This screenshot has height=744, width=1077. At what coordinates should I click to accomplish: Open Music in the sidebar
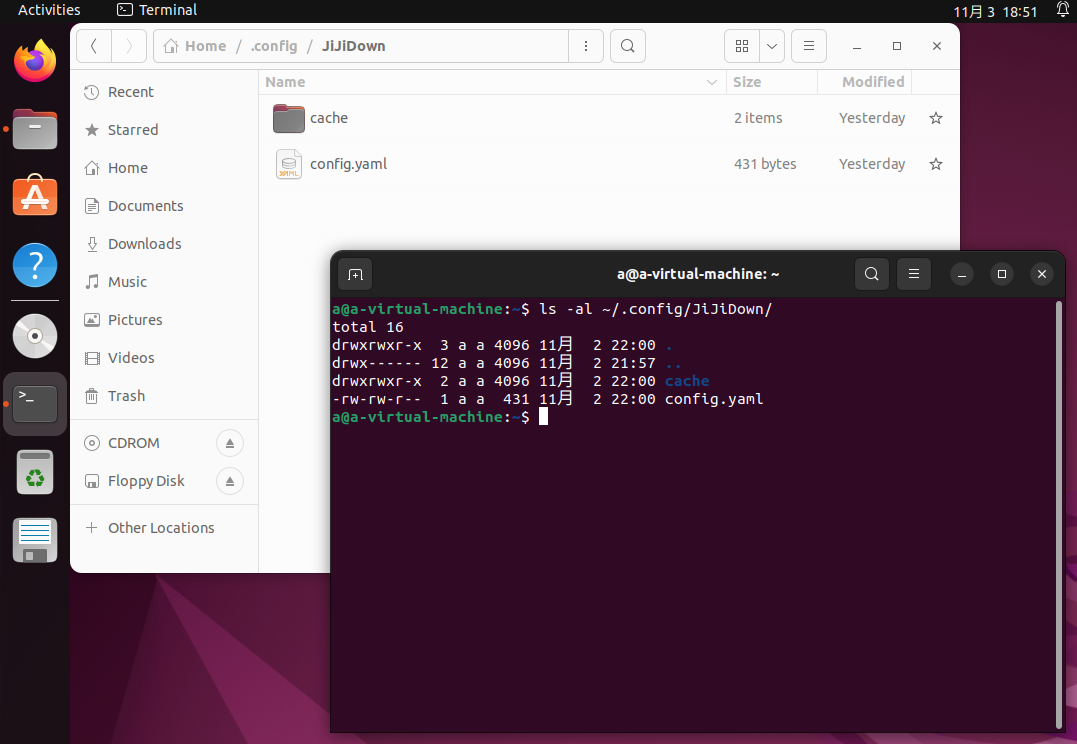click(x=164, y=282)
